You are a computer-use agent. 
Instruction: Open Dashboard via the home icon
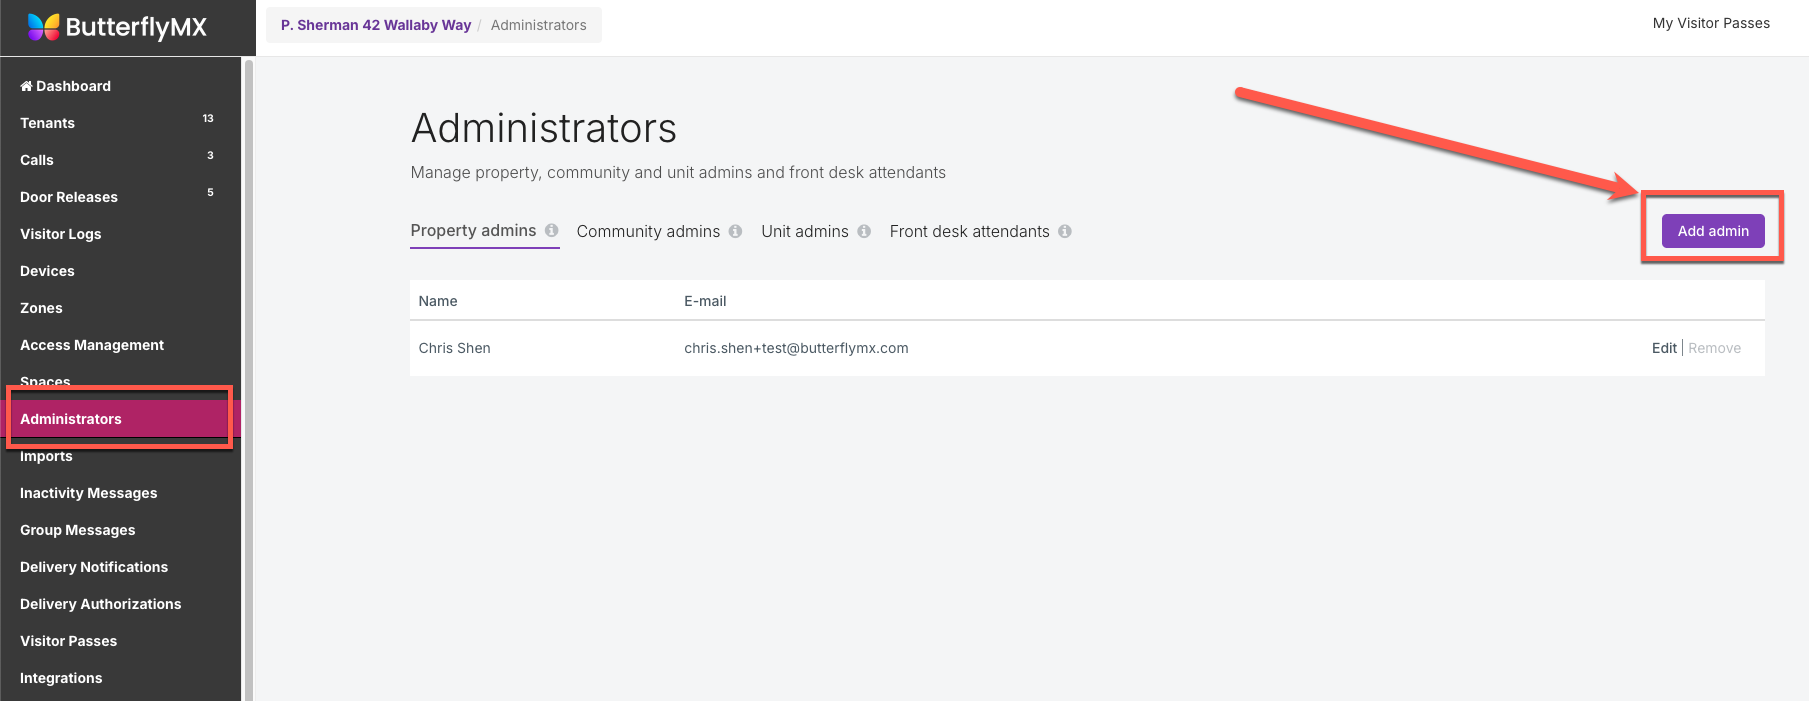tap(26, 86)
